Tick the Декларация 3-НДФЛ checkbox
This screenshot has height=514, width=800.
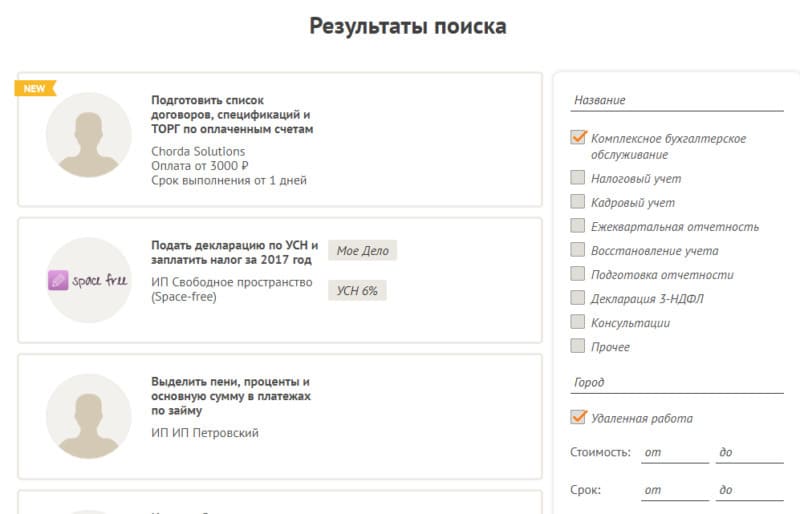click(578, 298)
